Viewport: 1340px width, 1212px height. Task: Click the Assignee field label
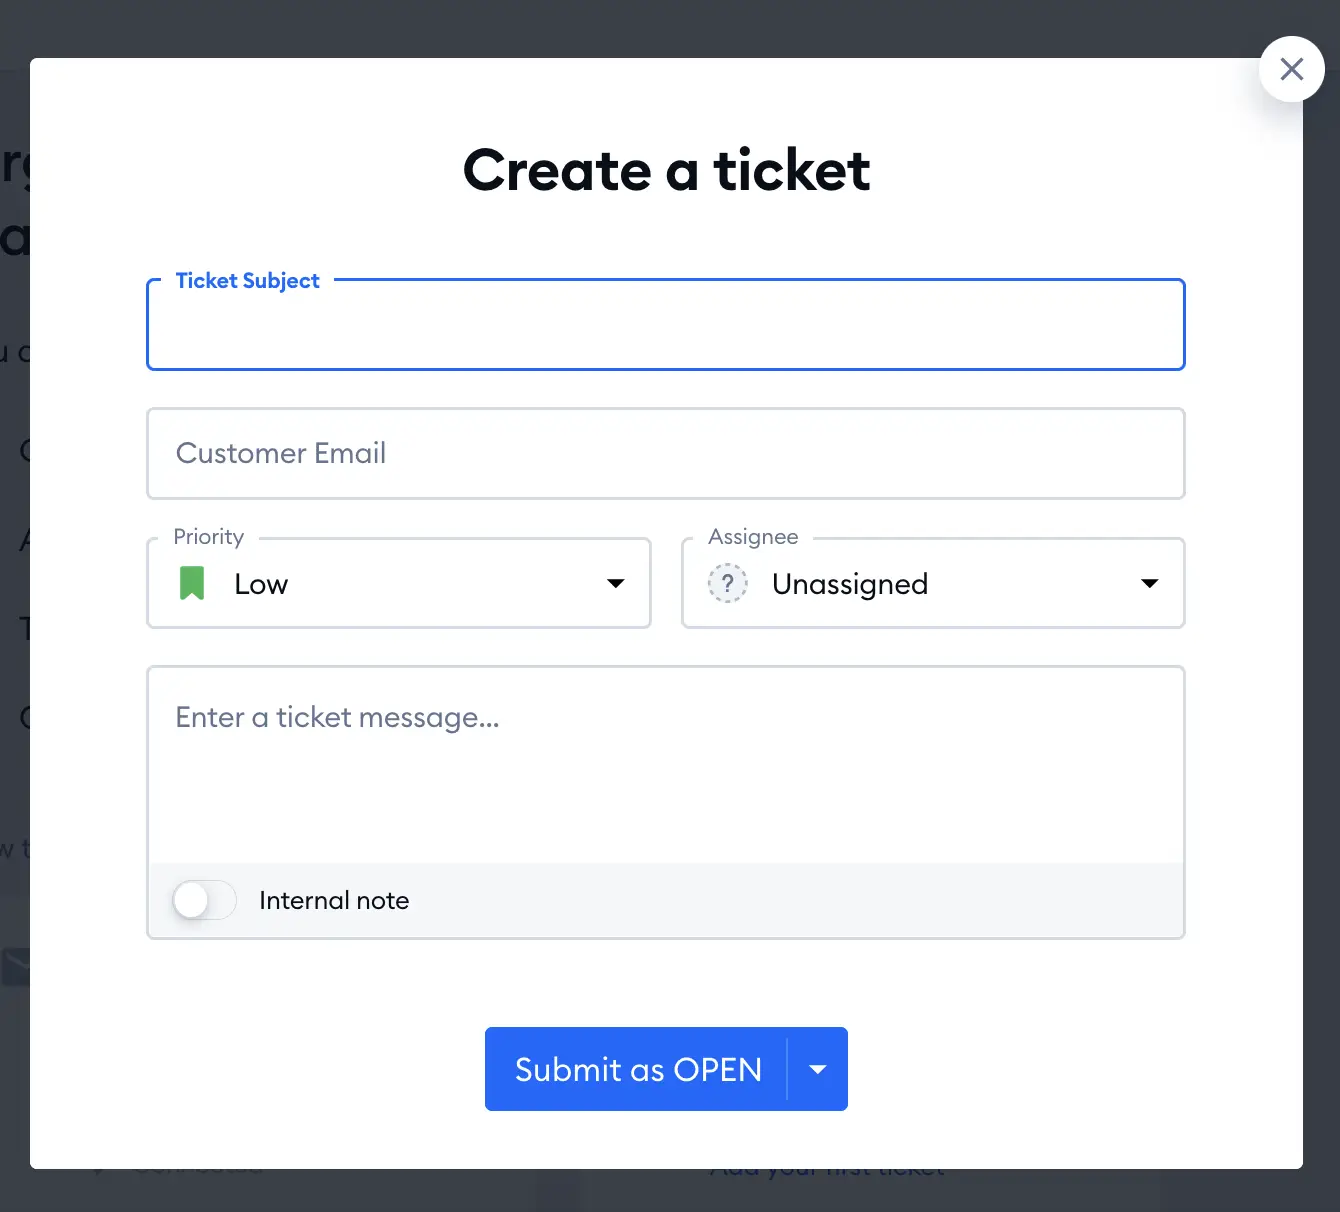753,537
